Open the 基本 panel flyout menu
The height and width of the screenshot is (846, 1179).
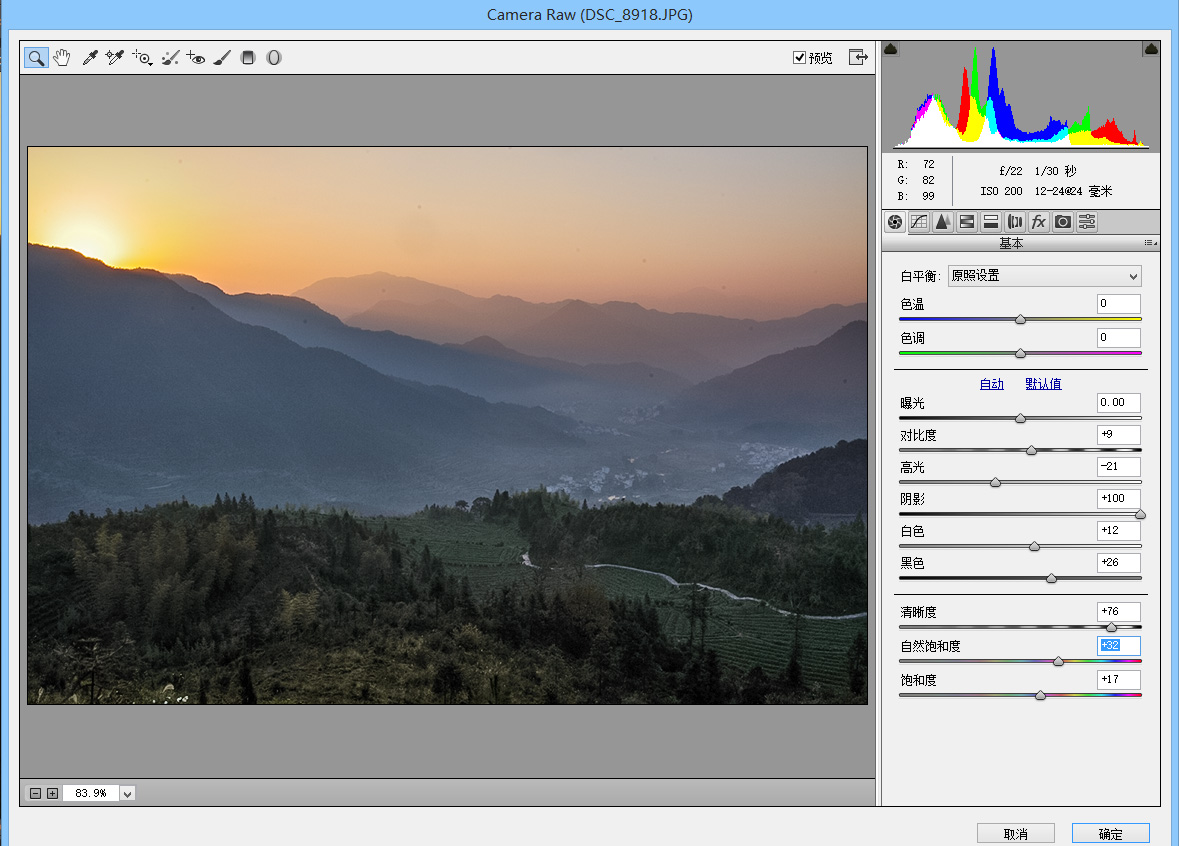pos(1150,243)
